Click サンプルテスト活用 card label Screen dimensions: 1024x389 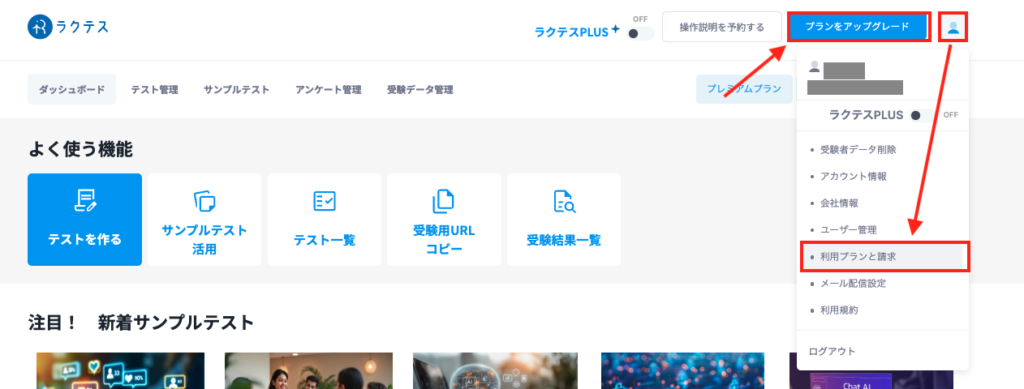point(204,240)
